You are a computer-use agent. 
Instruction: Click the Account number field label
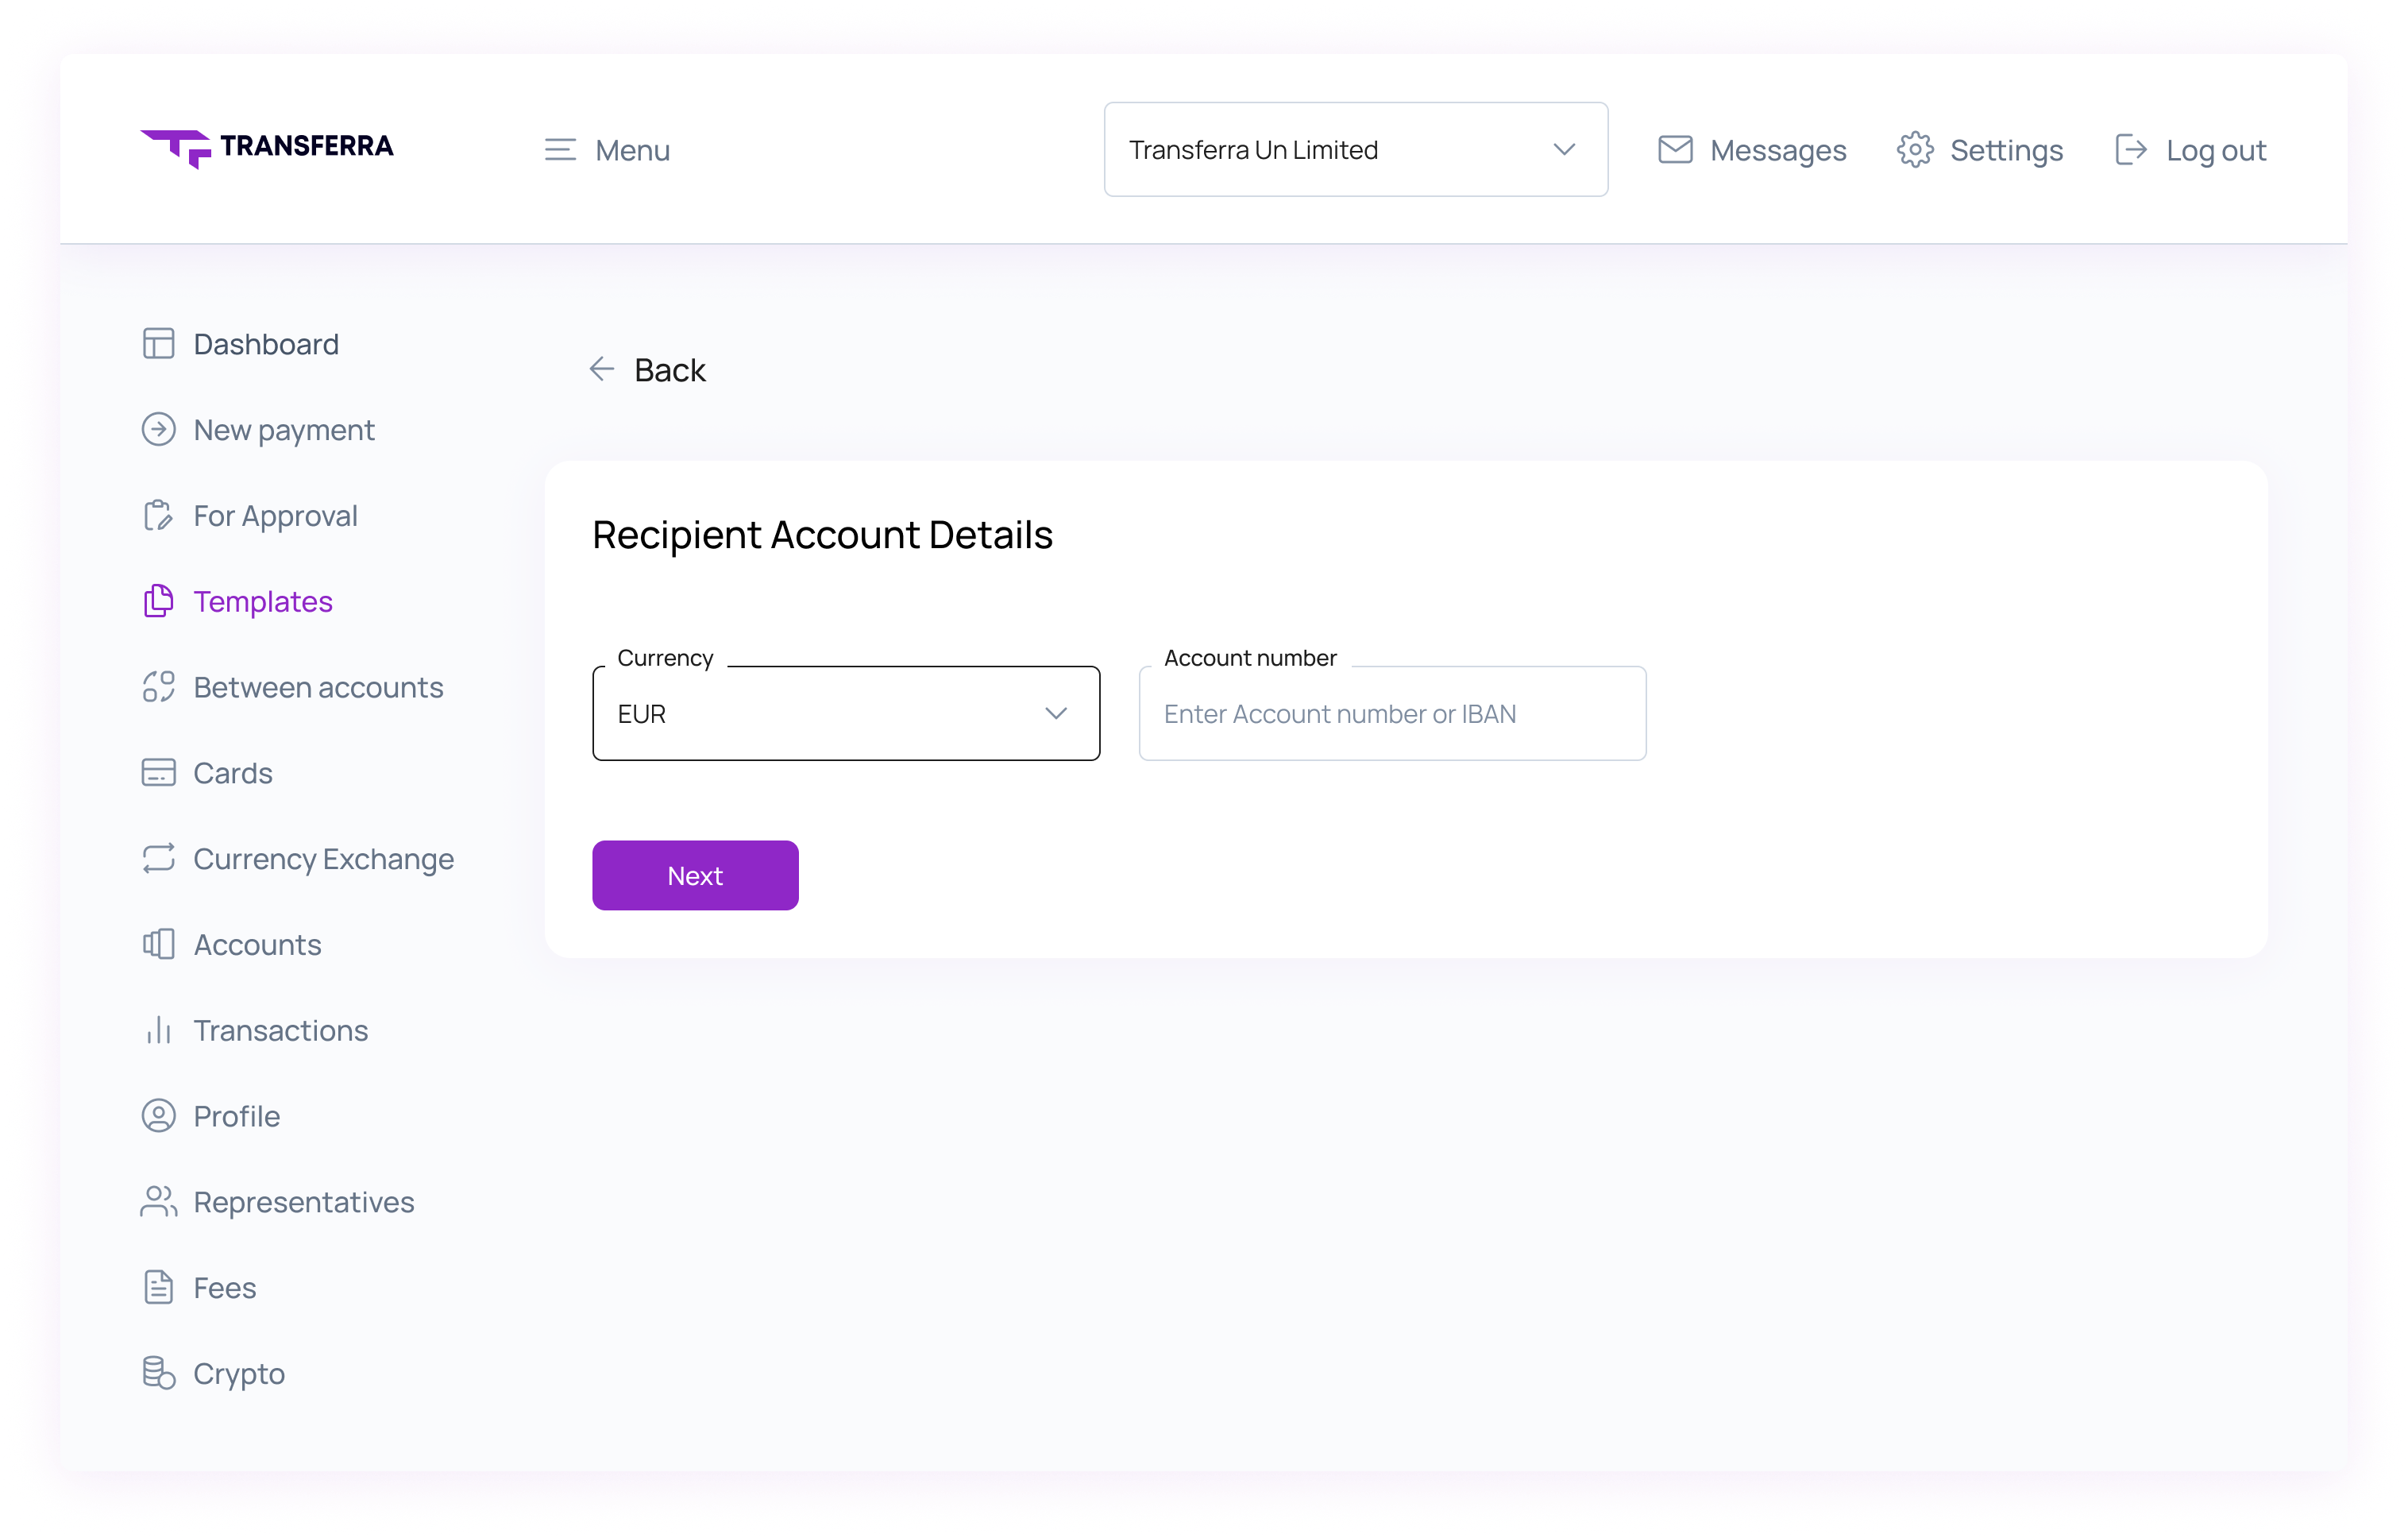coord(1250,658)
